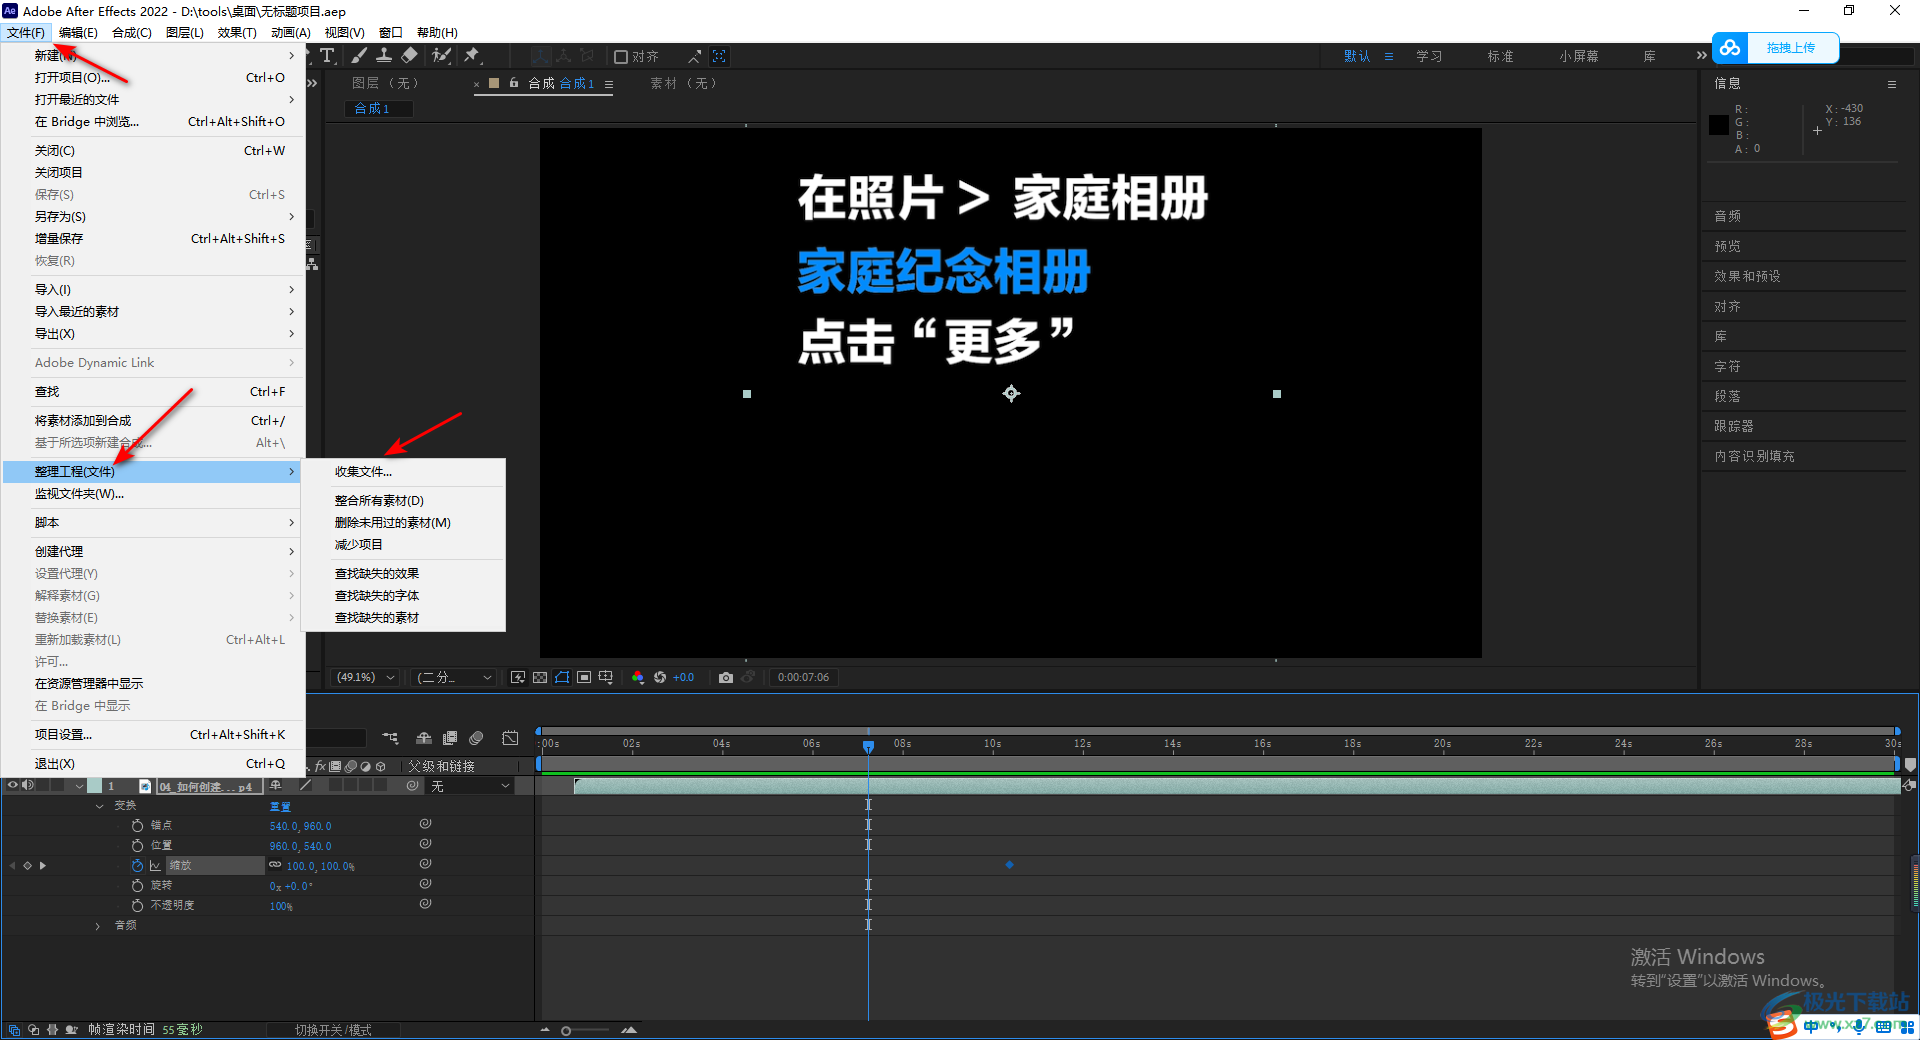Select the Puppet Pin tool
The height and width of the screenshot is (1040, 1920).
(472, 56)
